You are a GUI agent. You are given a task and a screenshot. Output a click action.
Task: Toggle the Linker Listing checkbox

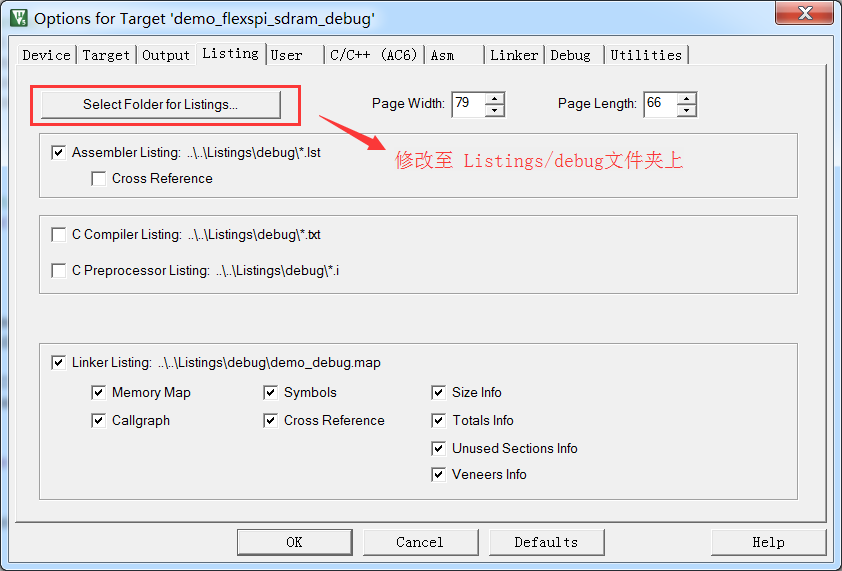59,363
